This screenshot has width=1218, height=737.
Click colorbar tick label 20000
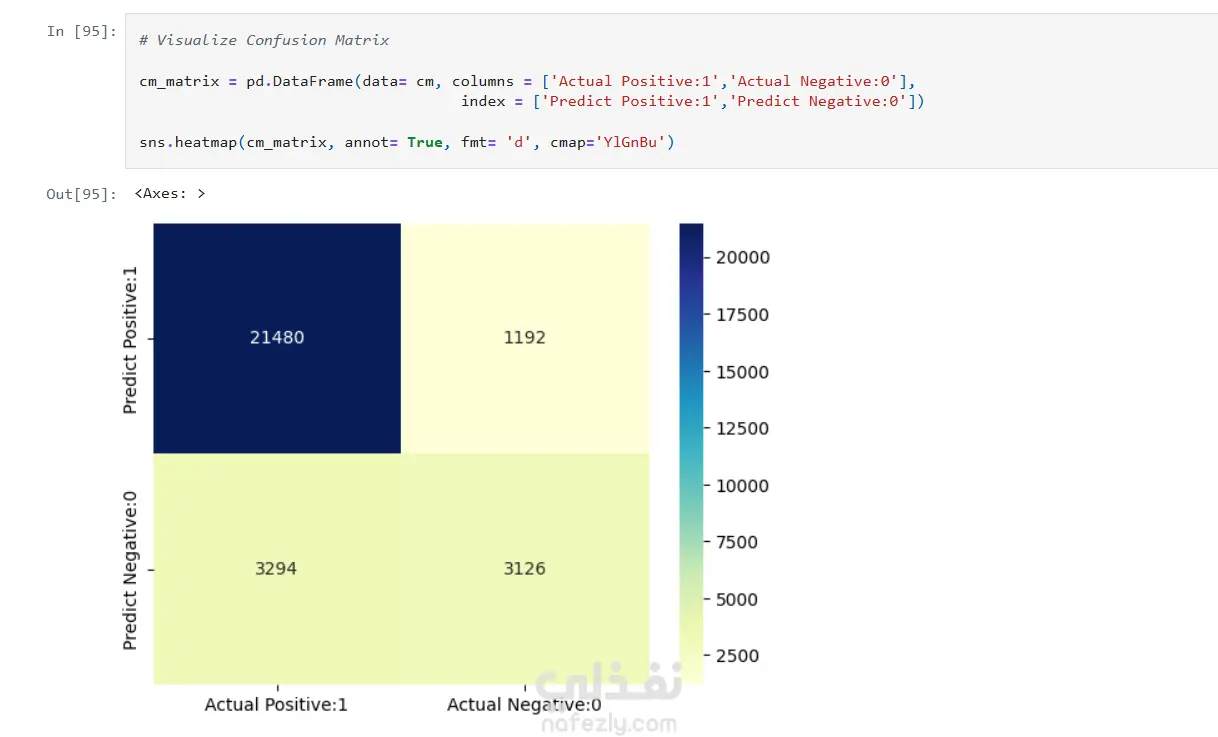point(742,257)
